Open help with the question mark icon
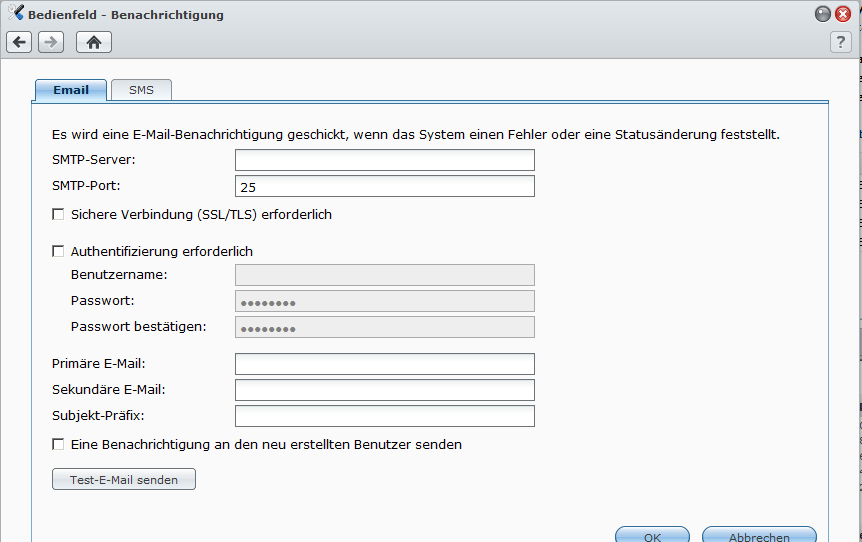Viewport: 862px width, 542px height. 841,42
